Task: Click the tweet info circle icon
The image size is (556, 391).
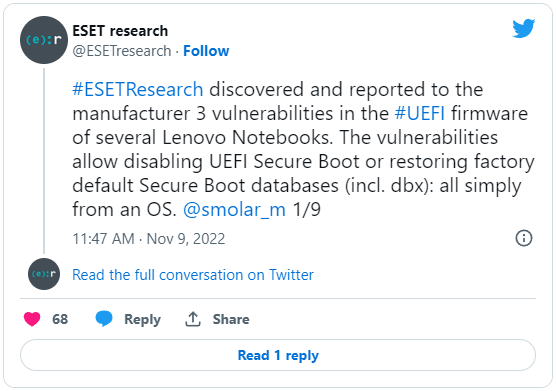Action: click(x=524, y=238)
